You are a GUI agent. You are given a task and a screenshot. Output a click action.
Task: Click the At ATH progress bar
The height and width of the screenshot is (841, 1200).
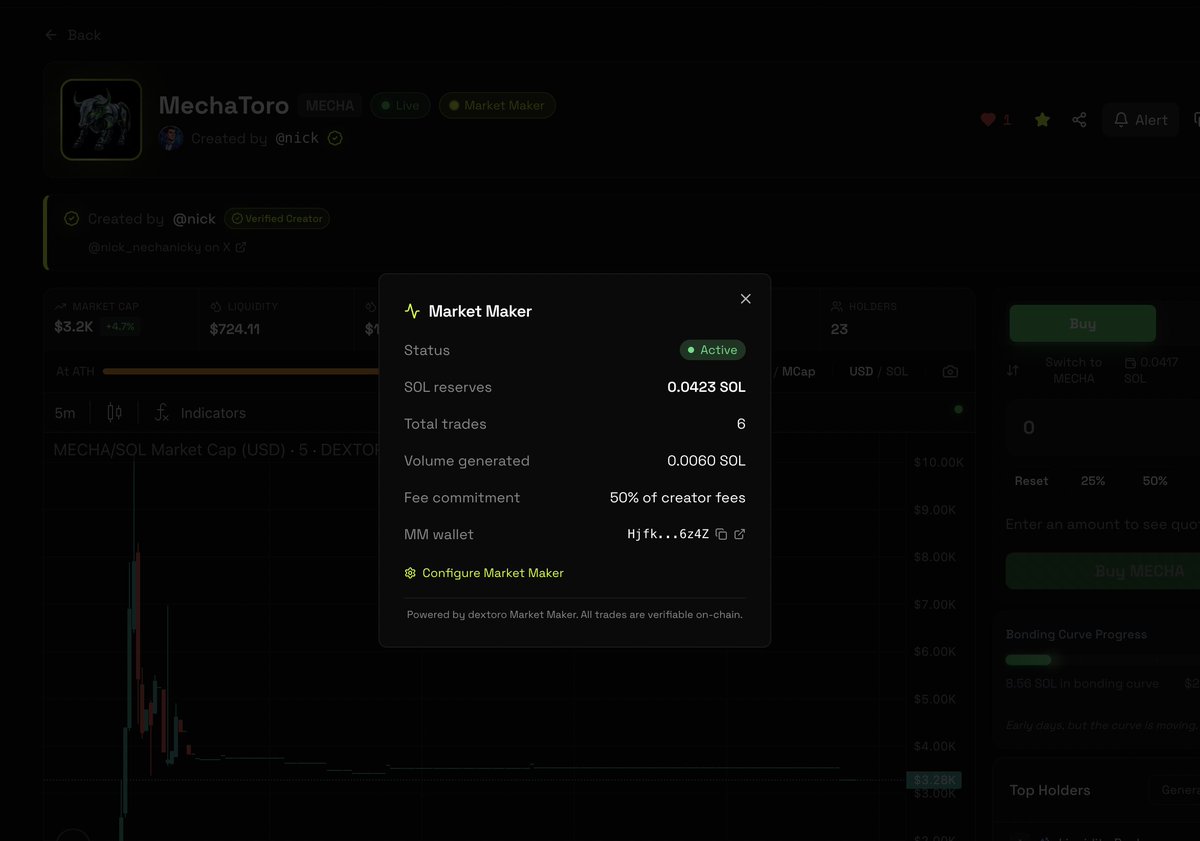(x=241, y=371)
